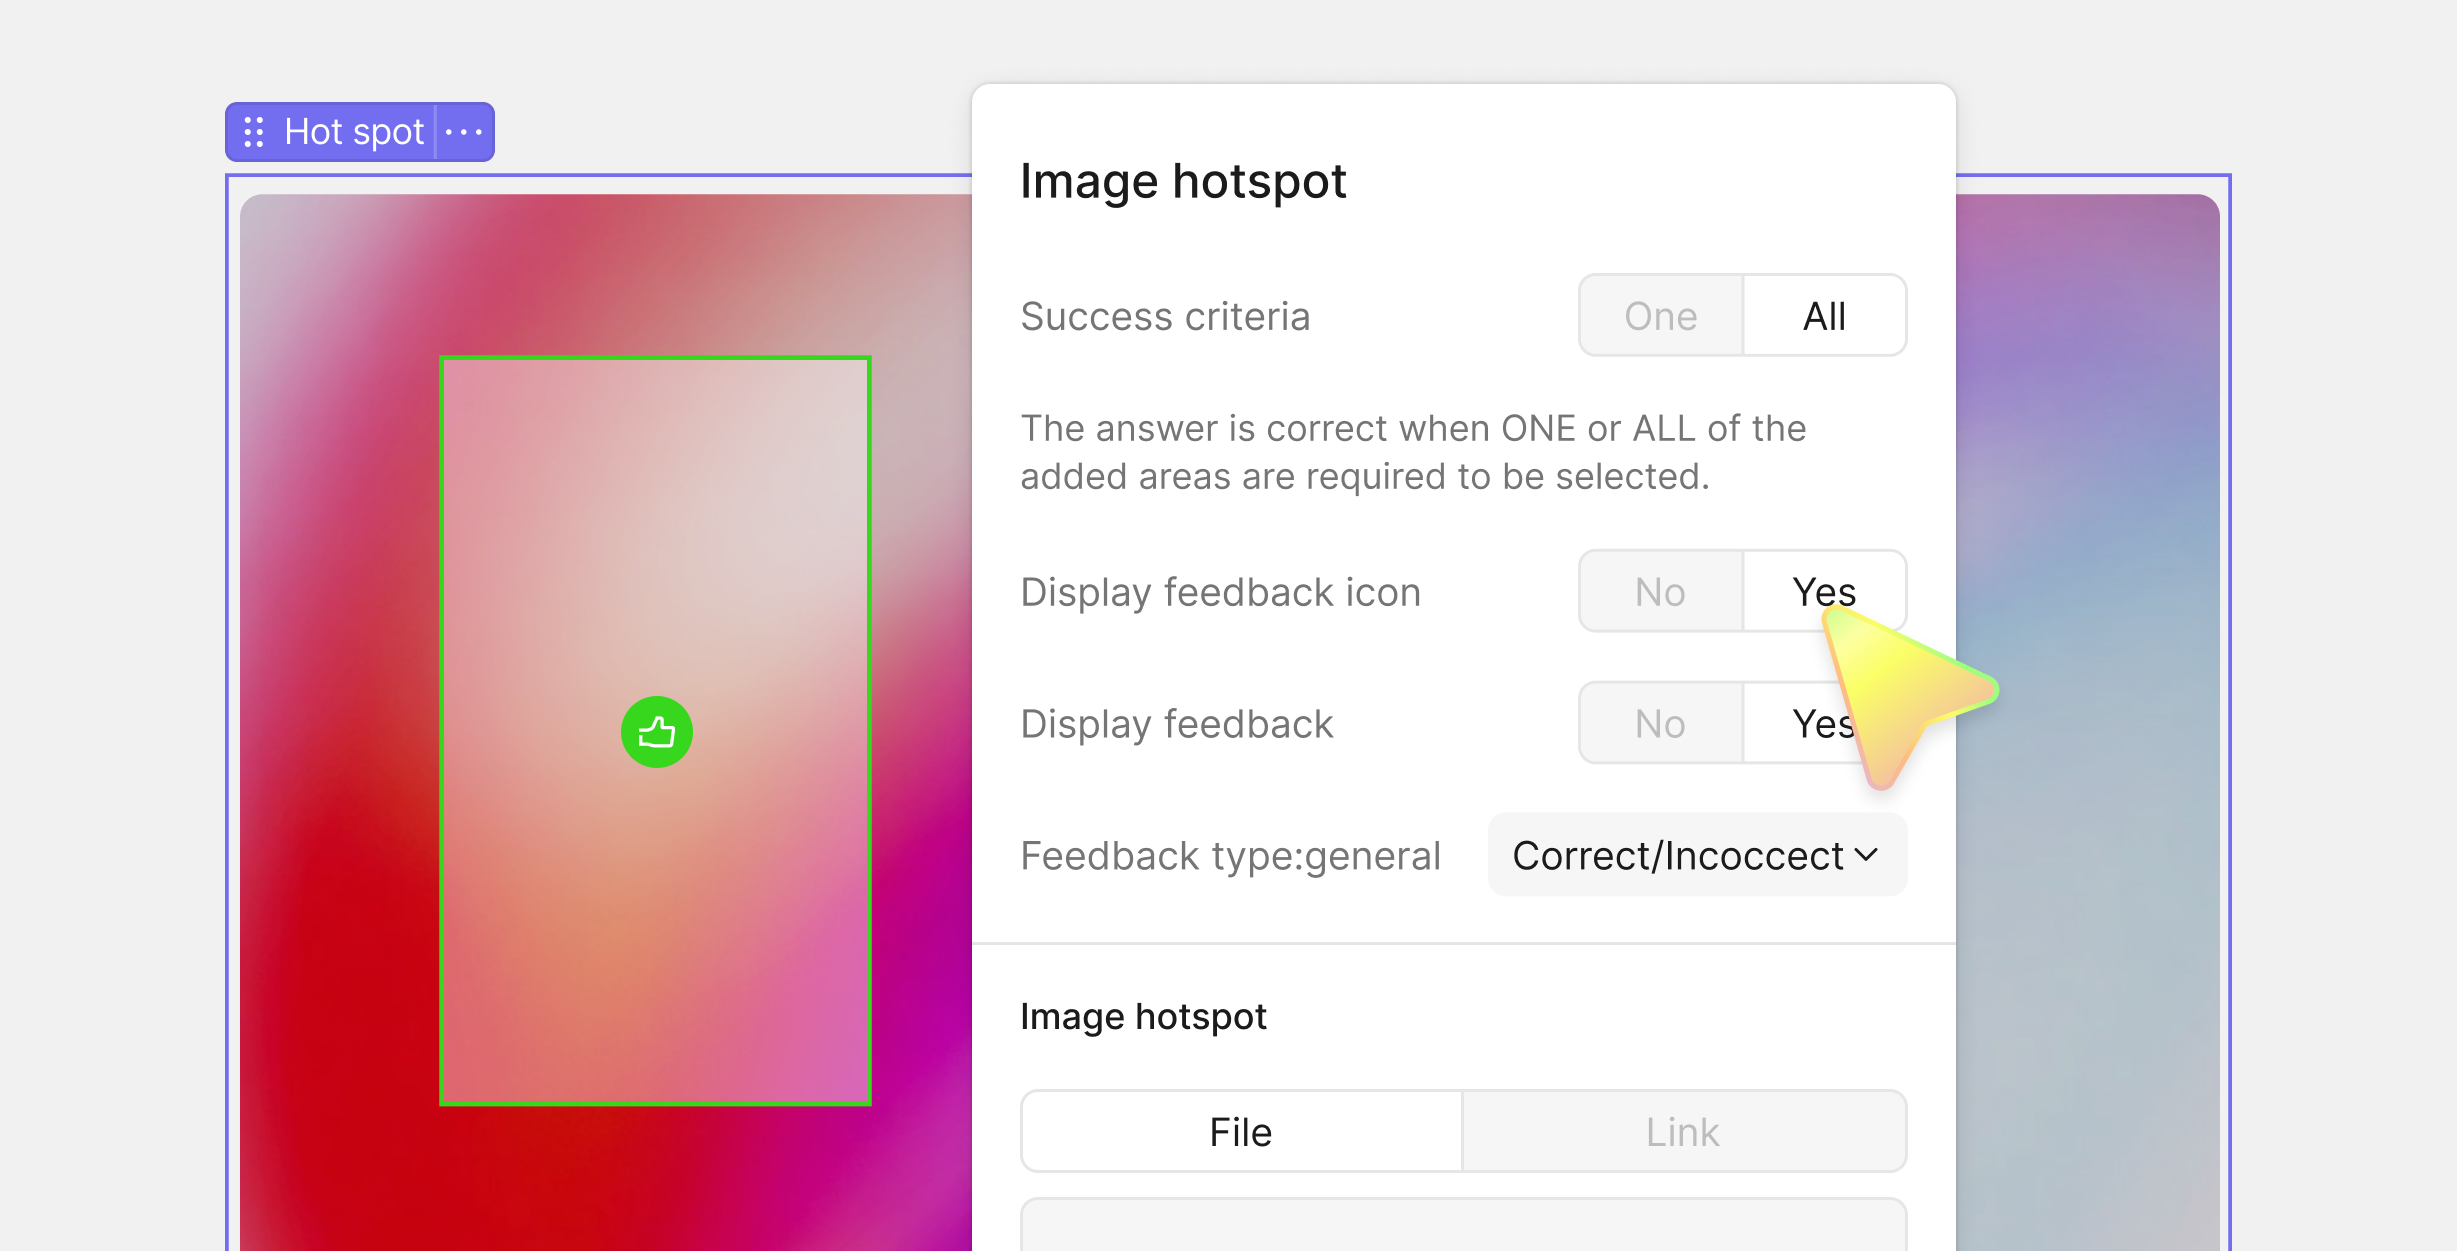
Task: Click the drag handle dots on Hot spot tag
Action: tap(254, 132)
